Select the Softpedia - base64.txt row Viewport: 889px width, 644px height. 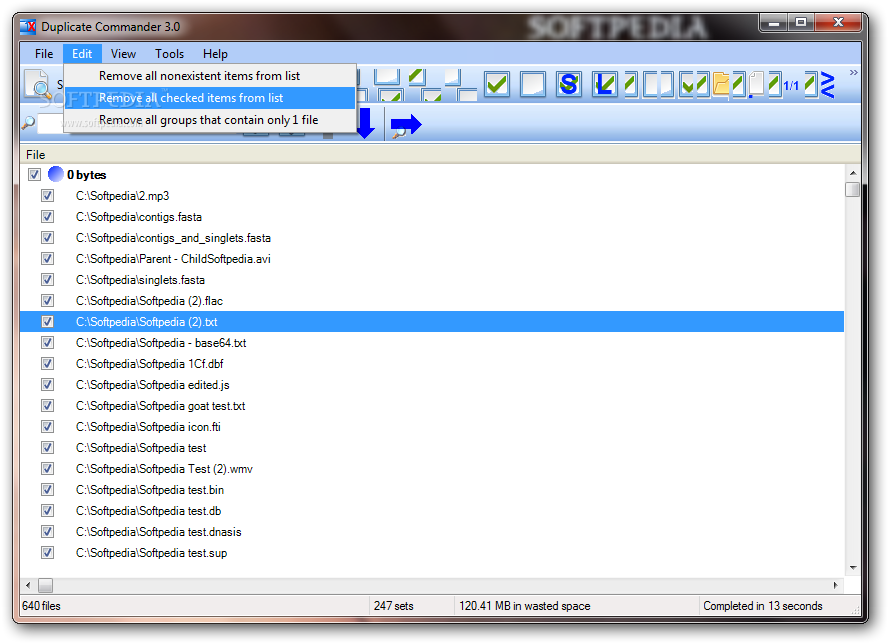[x=432, y=342]
